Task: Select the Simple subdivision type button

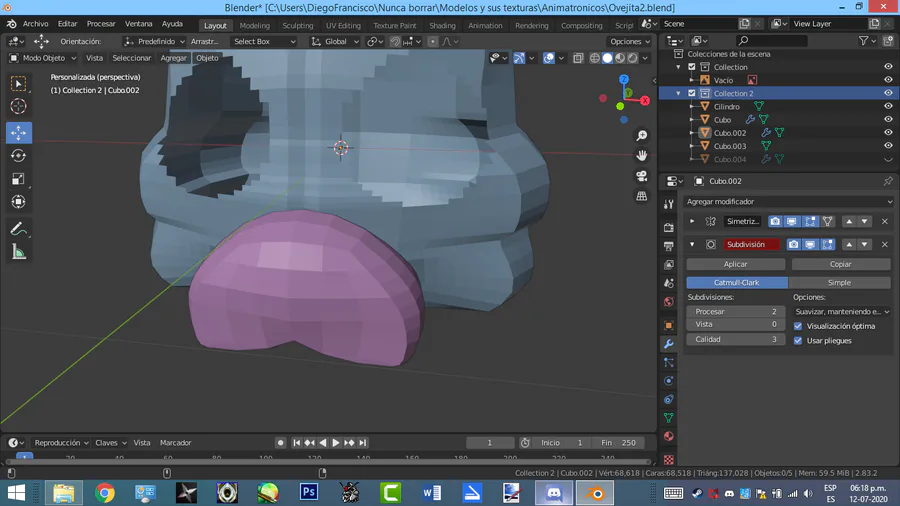Action: tap(839, 283)
